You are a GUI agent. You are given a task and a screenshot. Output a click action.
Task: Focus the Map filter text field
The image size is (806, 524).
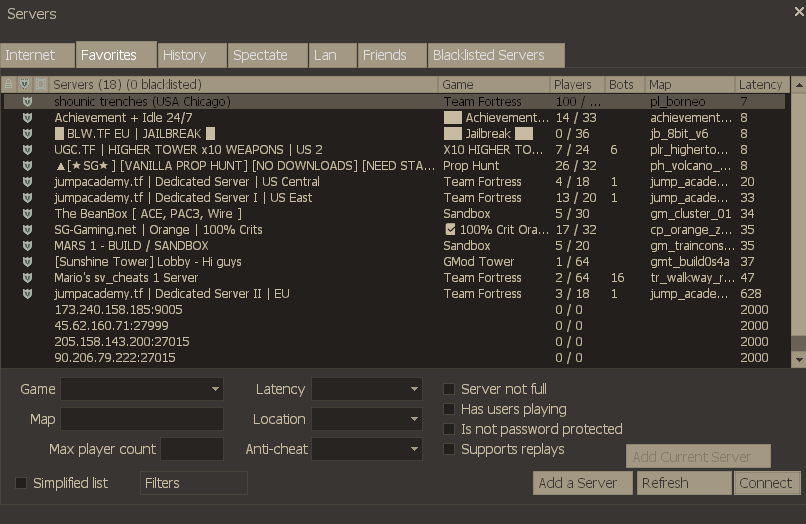[x=142, y=419]
